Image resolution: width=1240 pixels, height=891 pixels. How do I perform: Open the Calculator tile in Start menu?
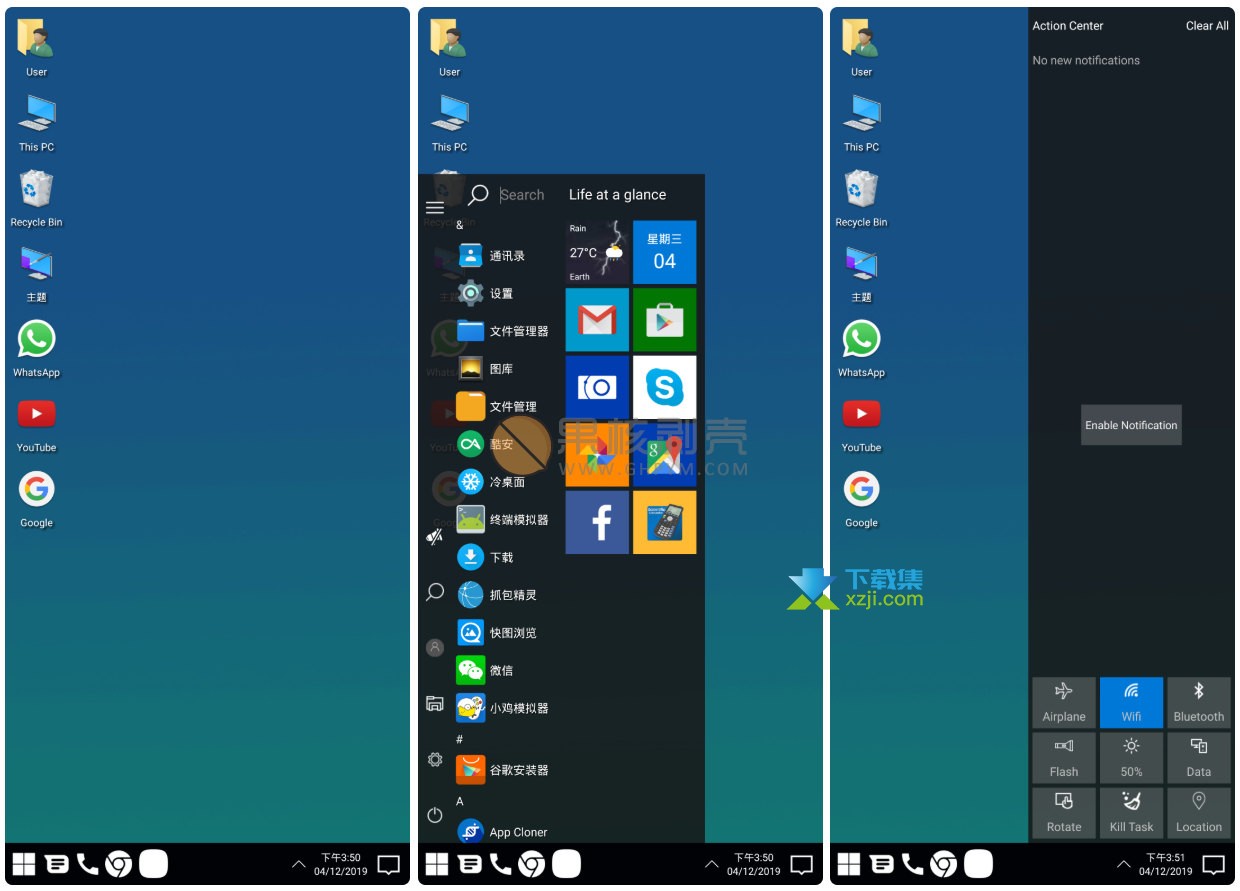(664, 522)
